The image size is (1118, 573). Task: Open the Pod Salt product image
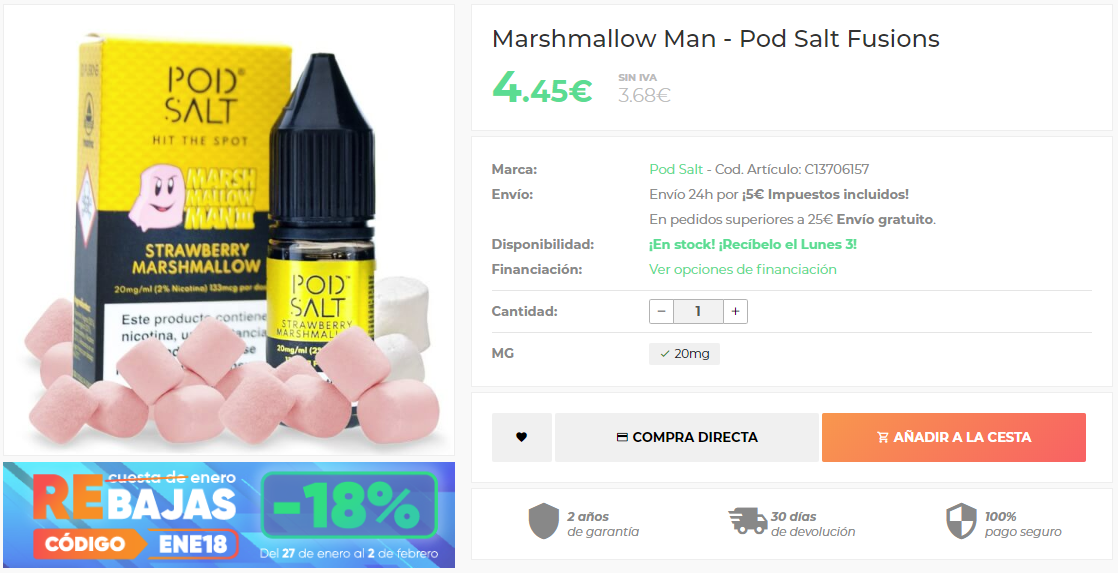pos(228,229)
